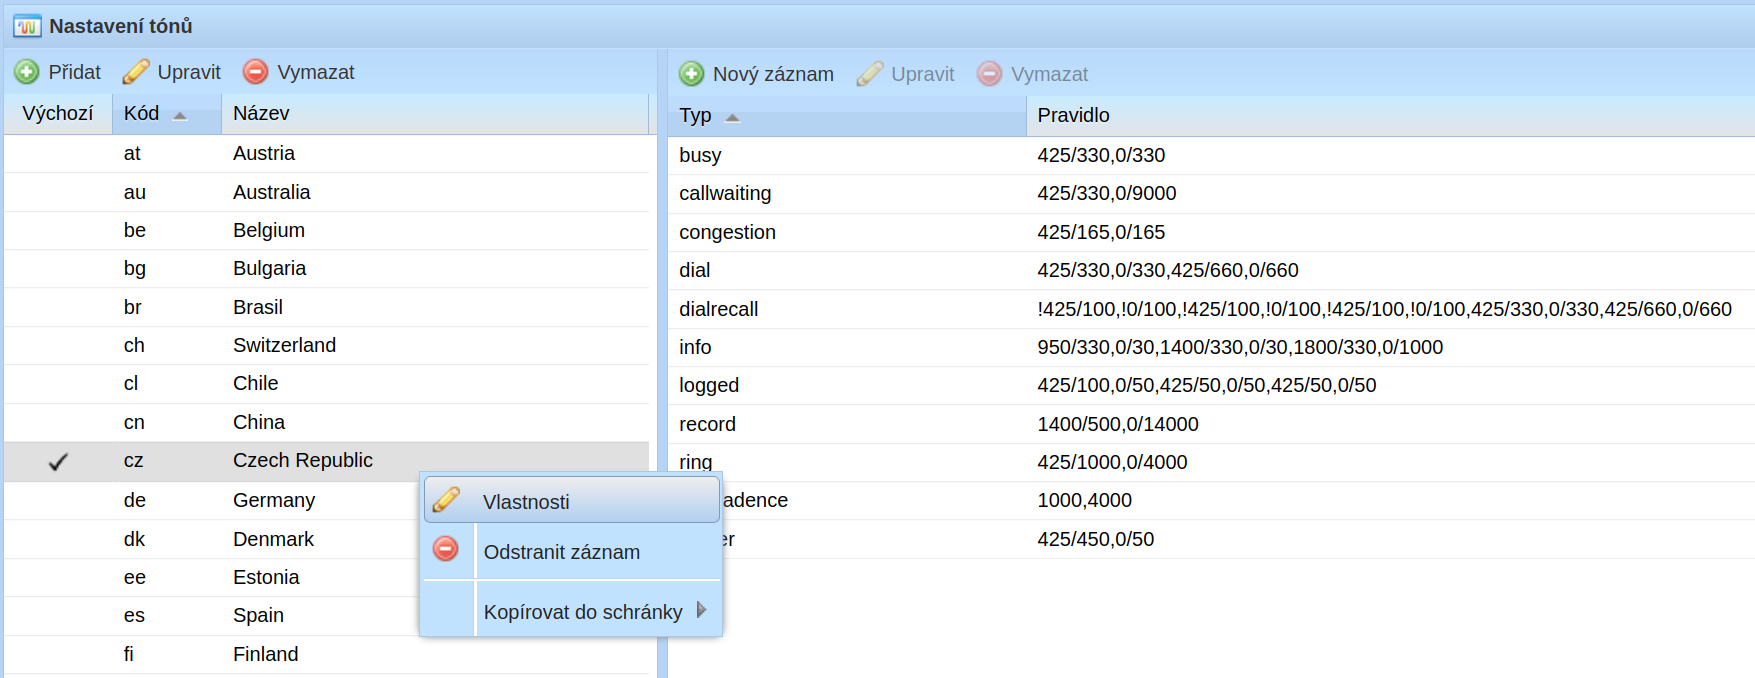Click the red minus Vymazat icon in left panel
The height and width of the screenshot is (678, 1755).
[x=256, y=72]
